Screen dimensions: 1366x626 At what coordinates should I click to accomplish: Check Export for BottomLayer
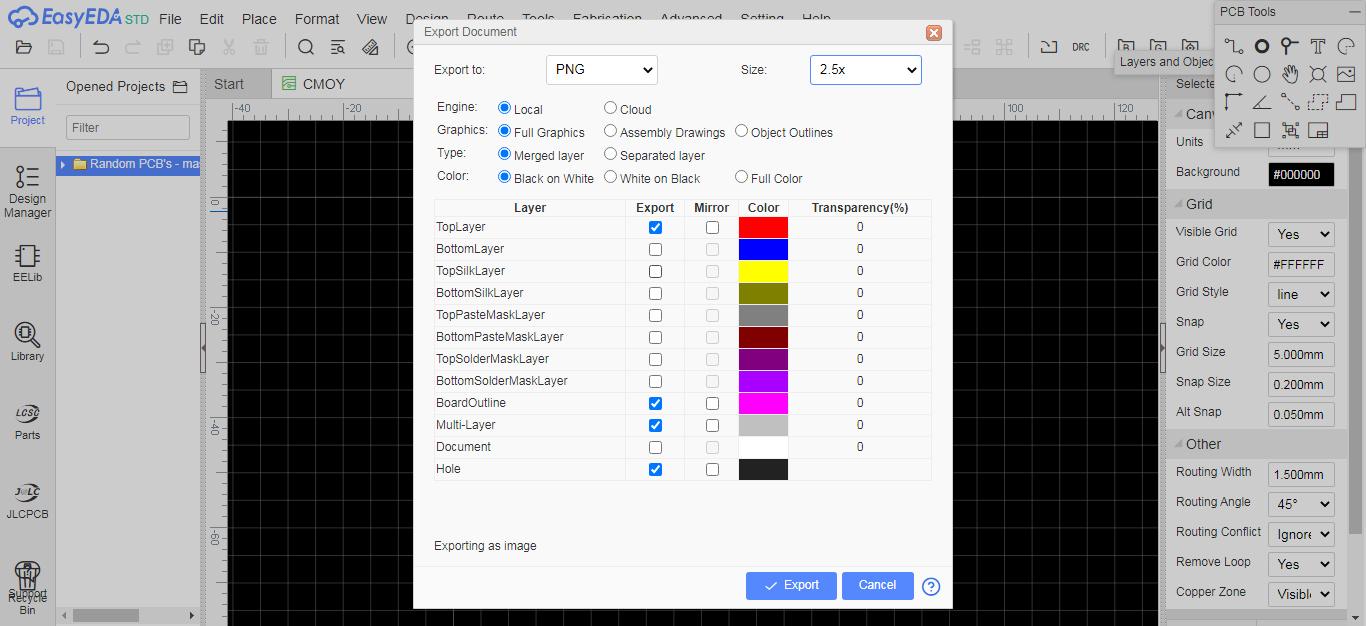(655, 249)
